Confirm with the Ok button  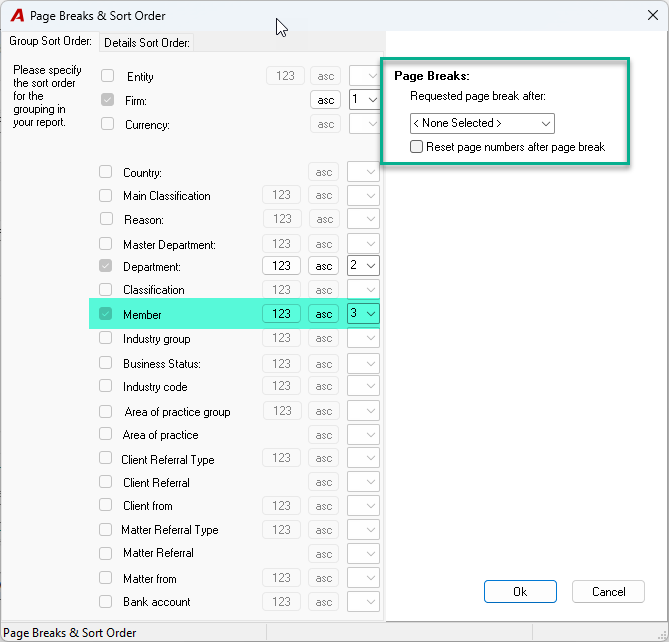pyautogui.click(x=520, y=591)
